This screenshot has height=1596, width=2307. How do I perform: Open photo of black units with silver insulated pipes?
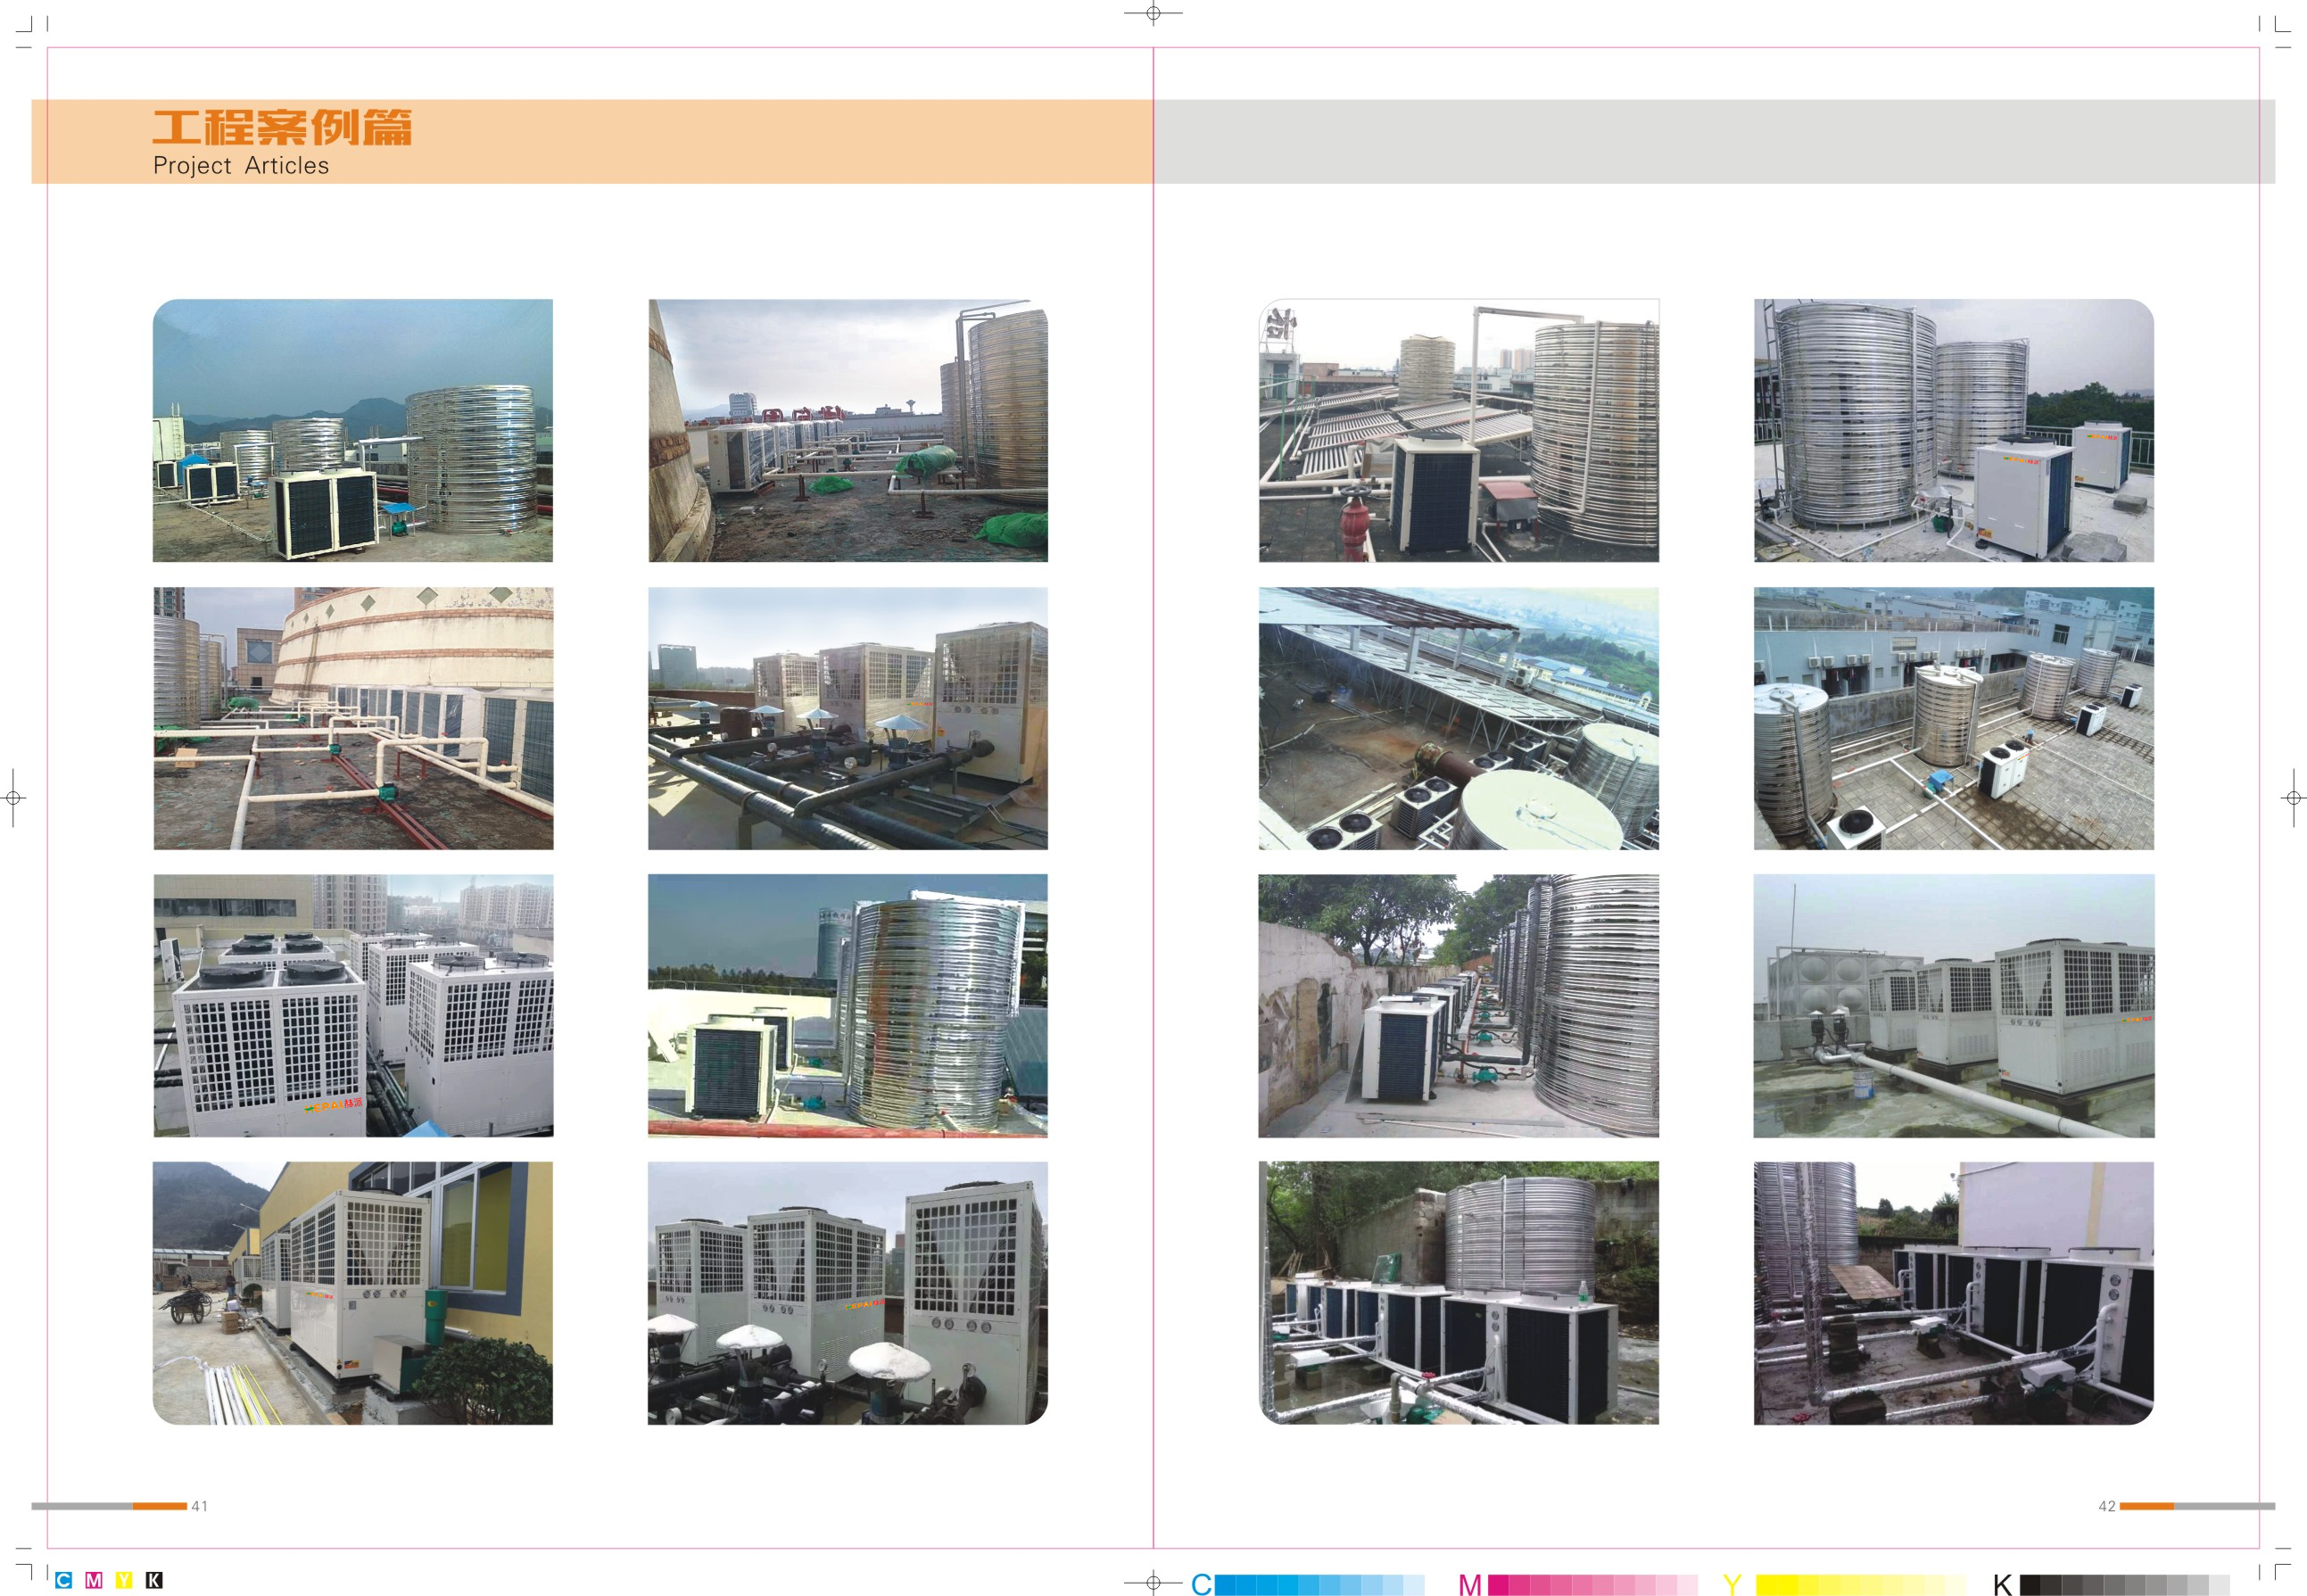[1954, 1293]
